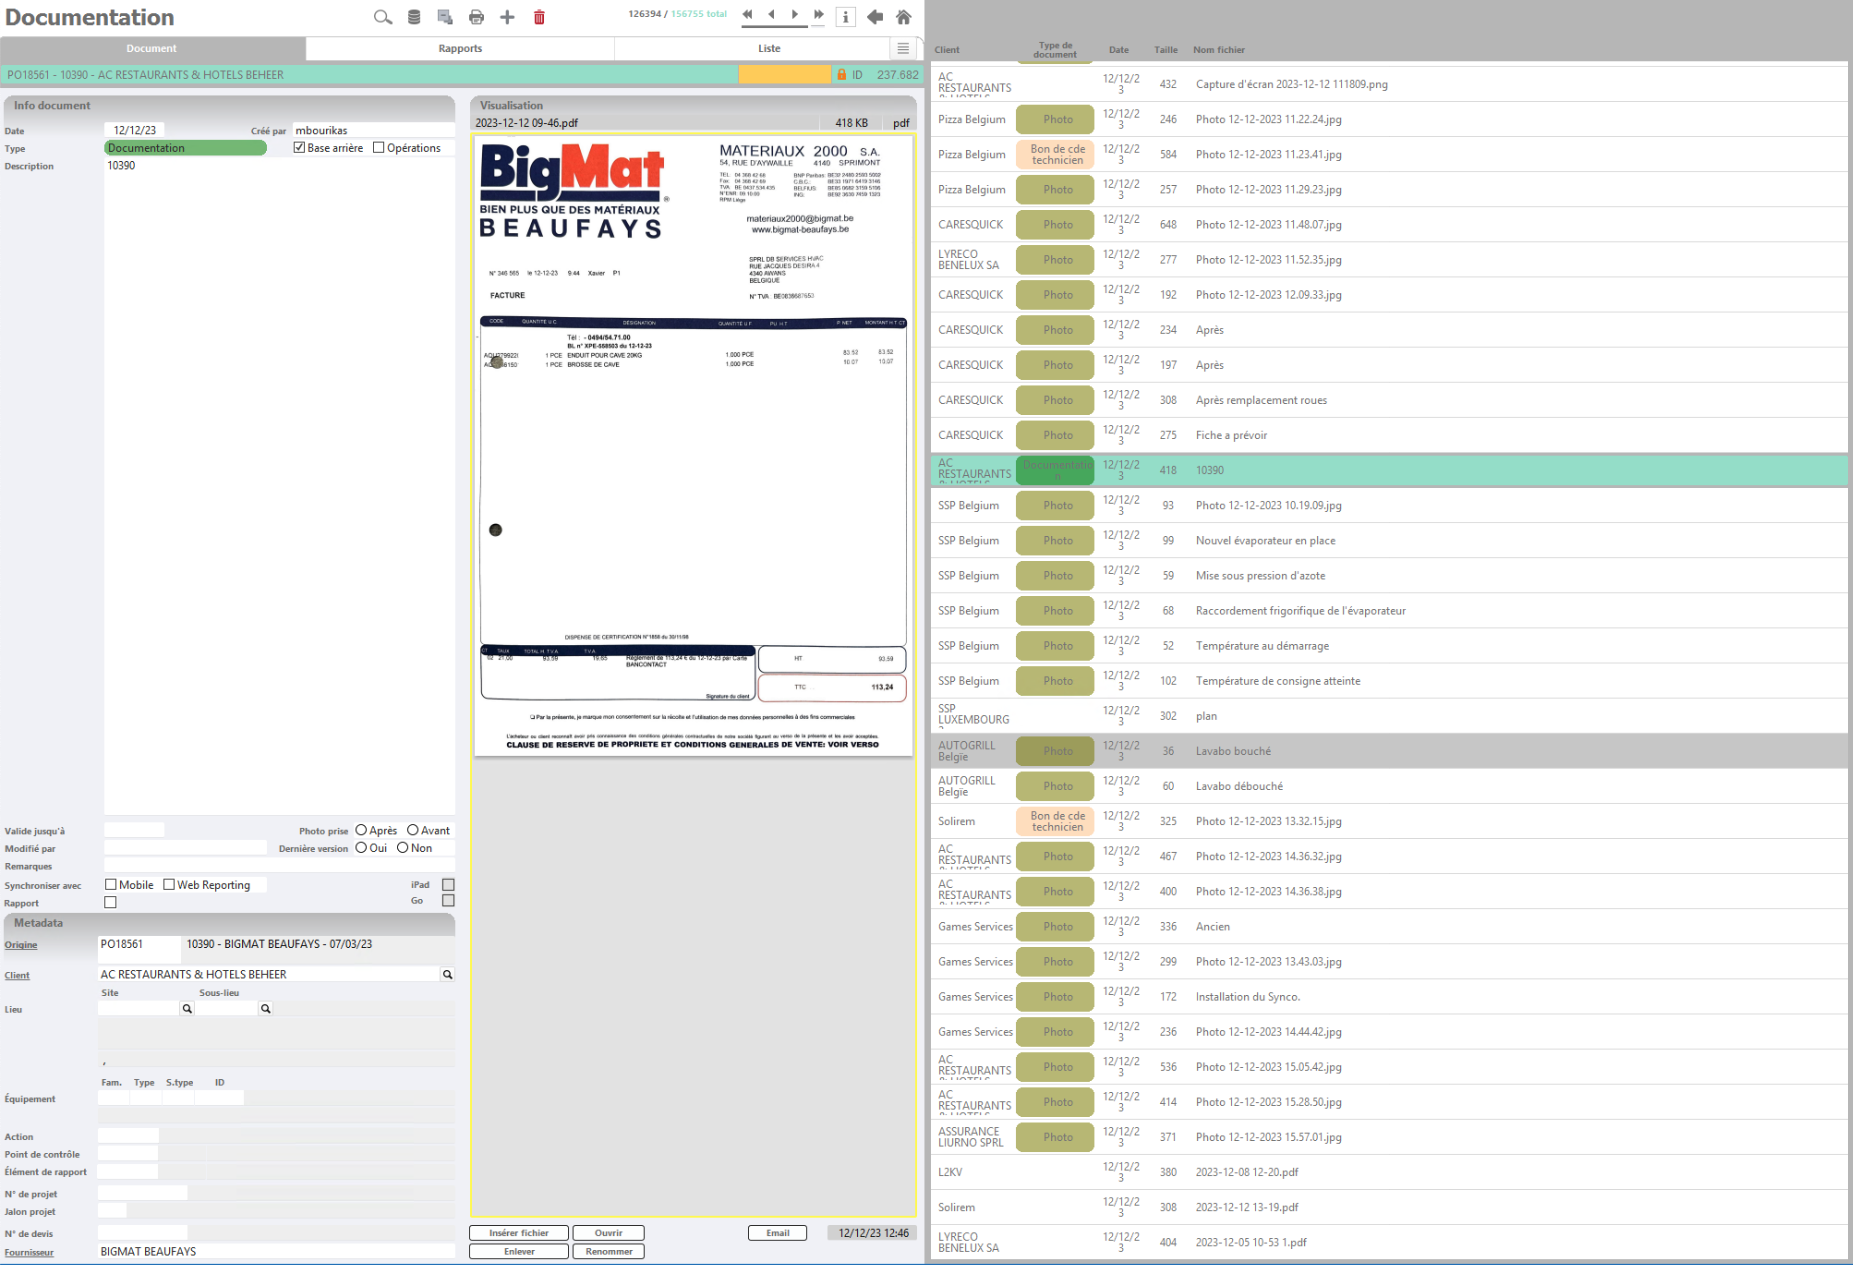1853x1265 pixels.
Task: Go to next record
Action: click(795, 15)
